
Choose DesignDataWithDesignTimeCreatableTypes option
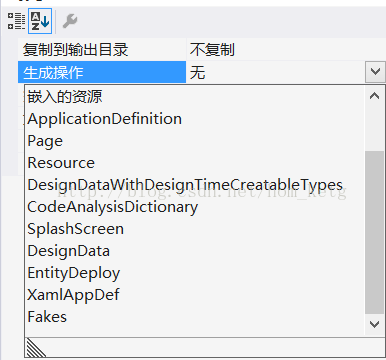[x=195, y=185]
